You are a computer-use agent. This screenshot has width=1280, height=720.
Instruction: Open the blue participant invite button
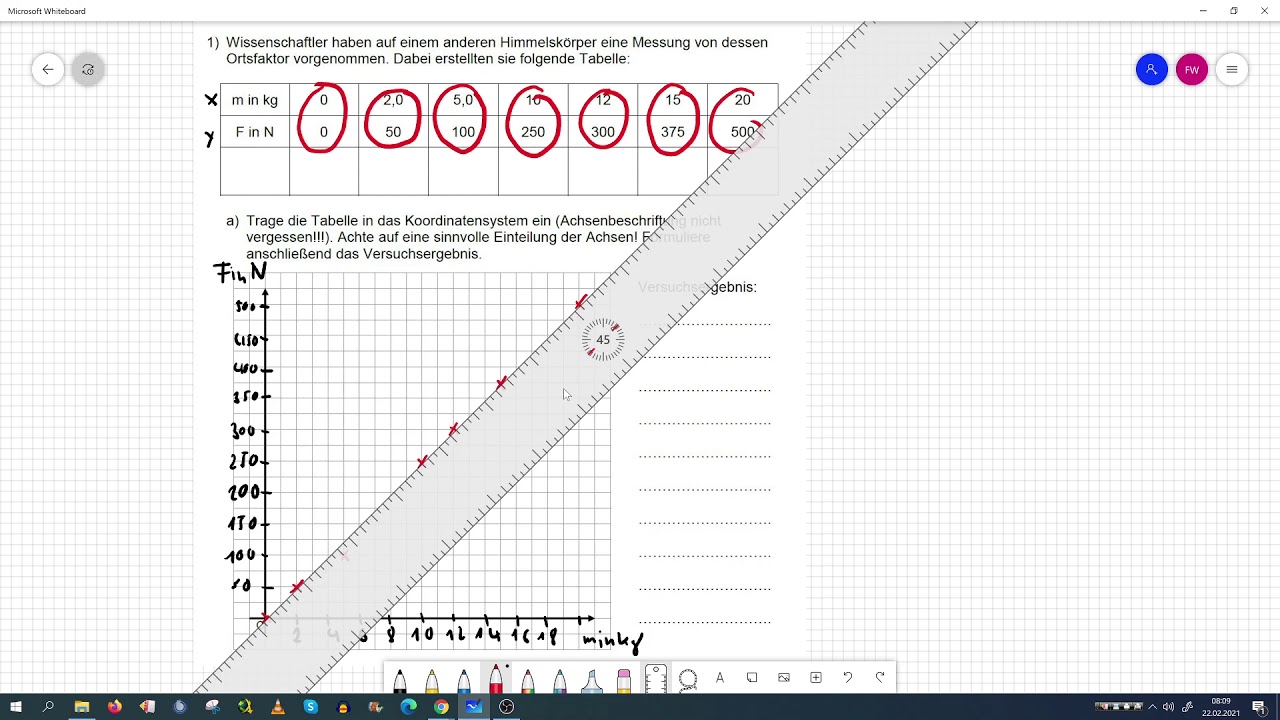pos(1152,69)
